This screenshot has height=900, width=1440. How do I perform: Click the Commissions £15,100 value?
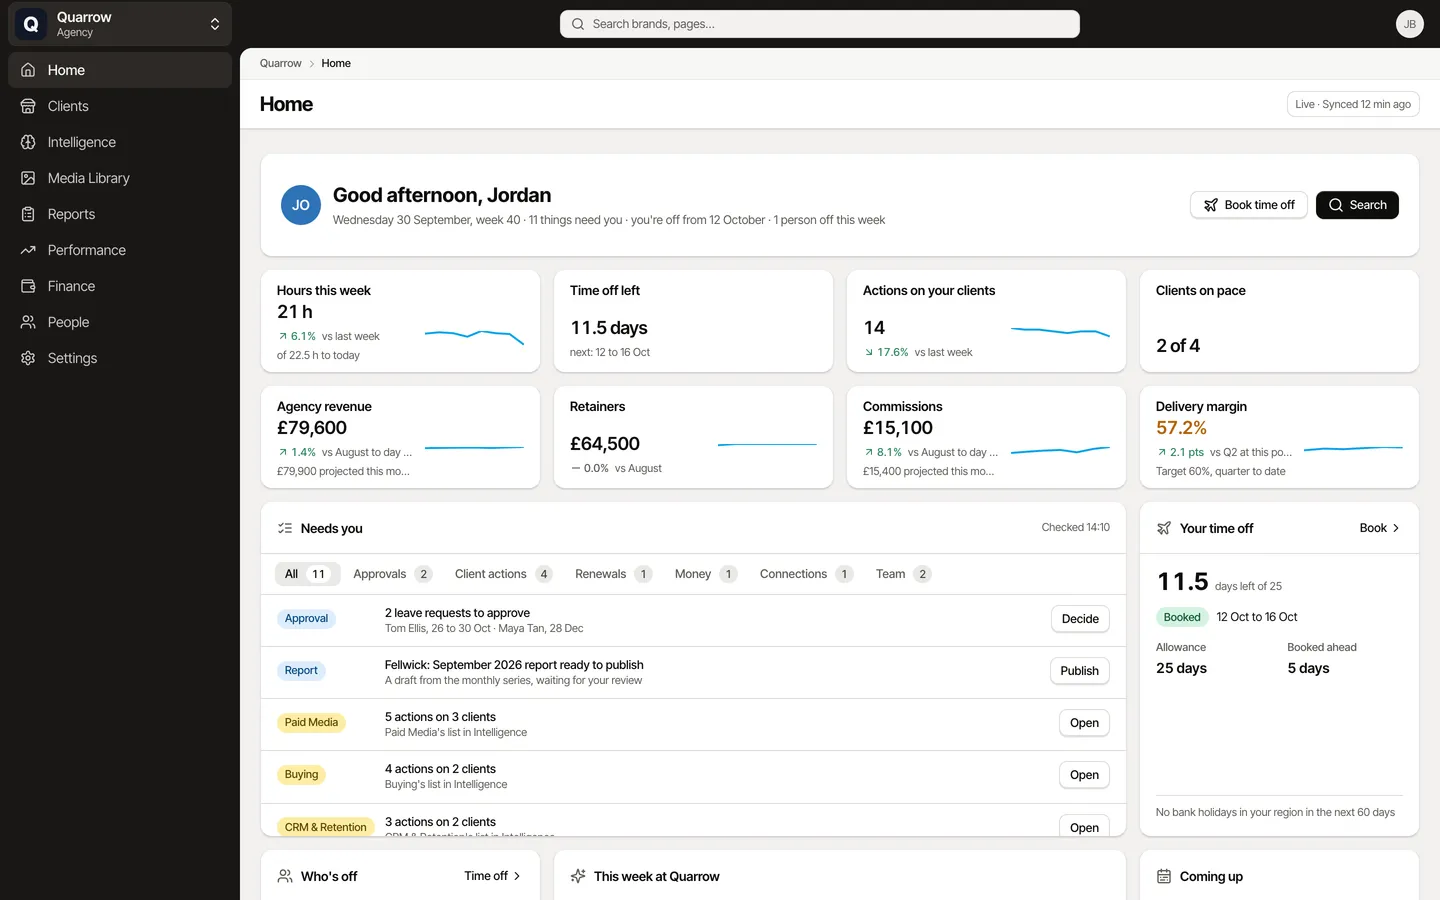pyautogui.click(x=898, y=428)
